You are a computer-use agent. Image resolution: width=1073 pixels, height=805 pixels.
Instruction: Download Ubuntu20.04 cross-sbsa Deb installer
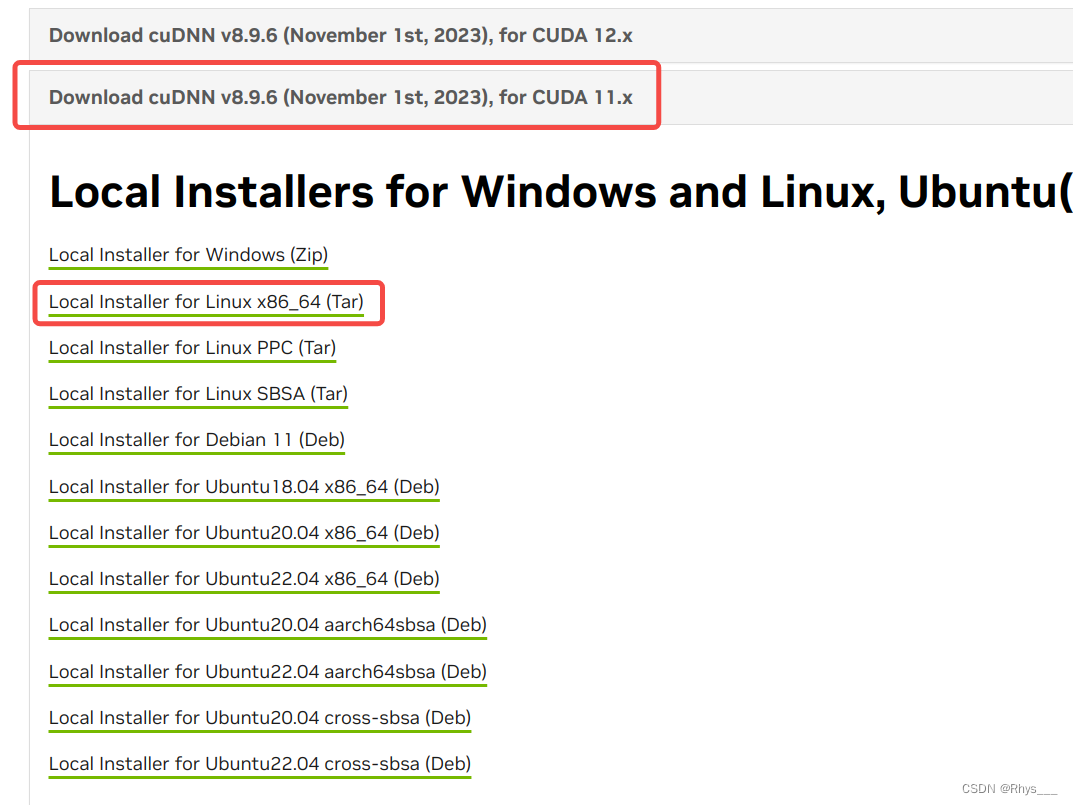(259, 717)
